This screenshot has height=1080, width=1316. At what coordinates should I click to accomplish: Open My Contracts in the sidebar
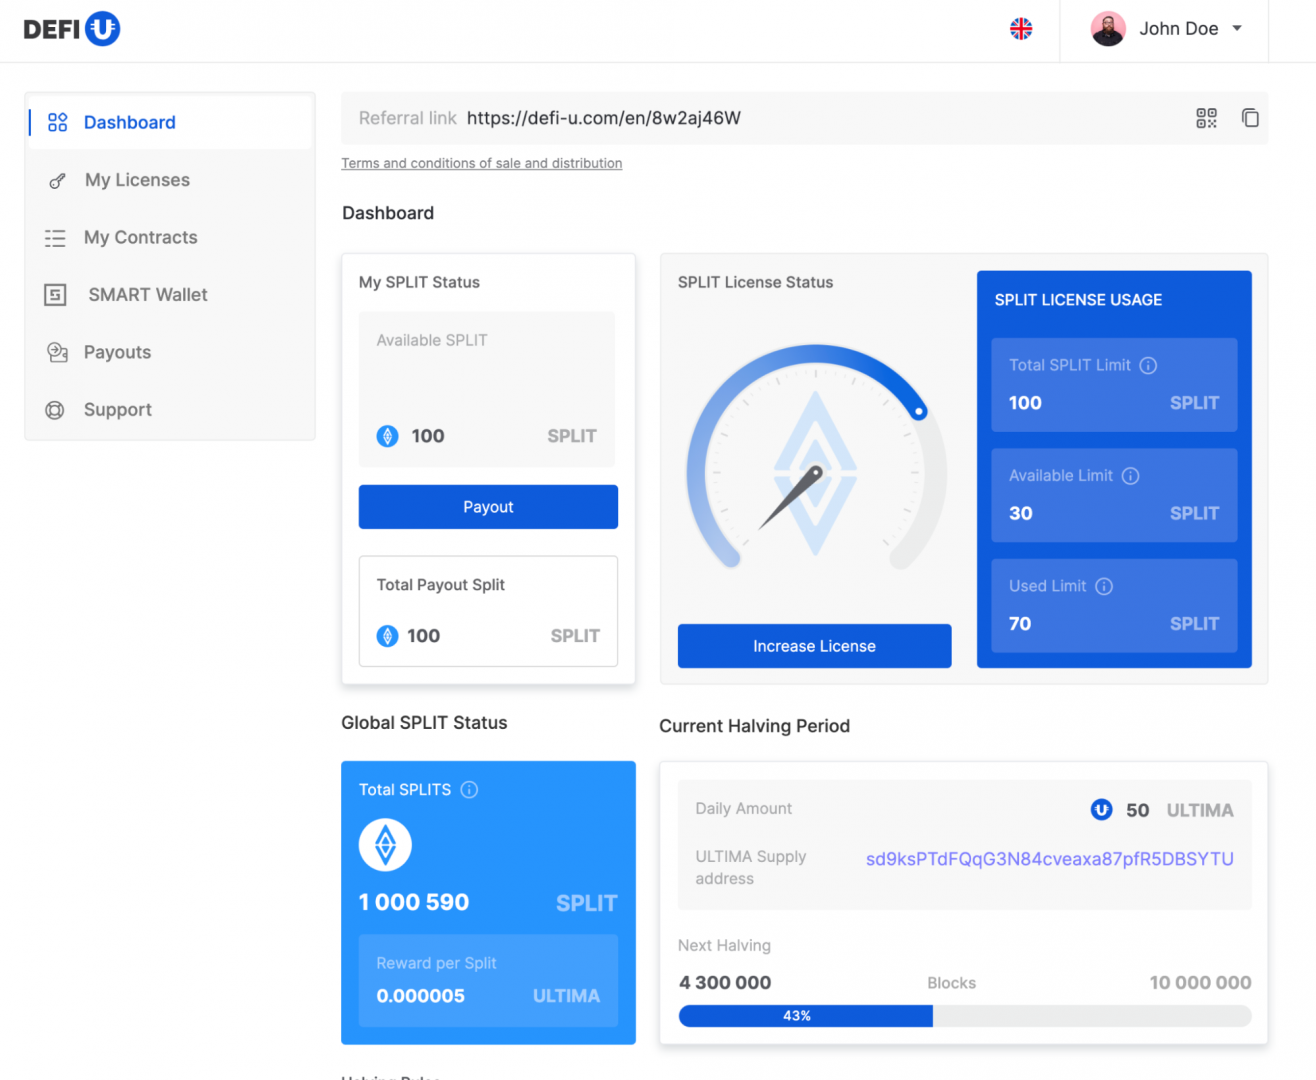pyautogui.click(x=140, y=237)
